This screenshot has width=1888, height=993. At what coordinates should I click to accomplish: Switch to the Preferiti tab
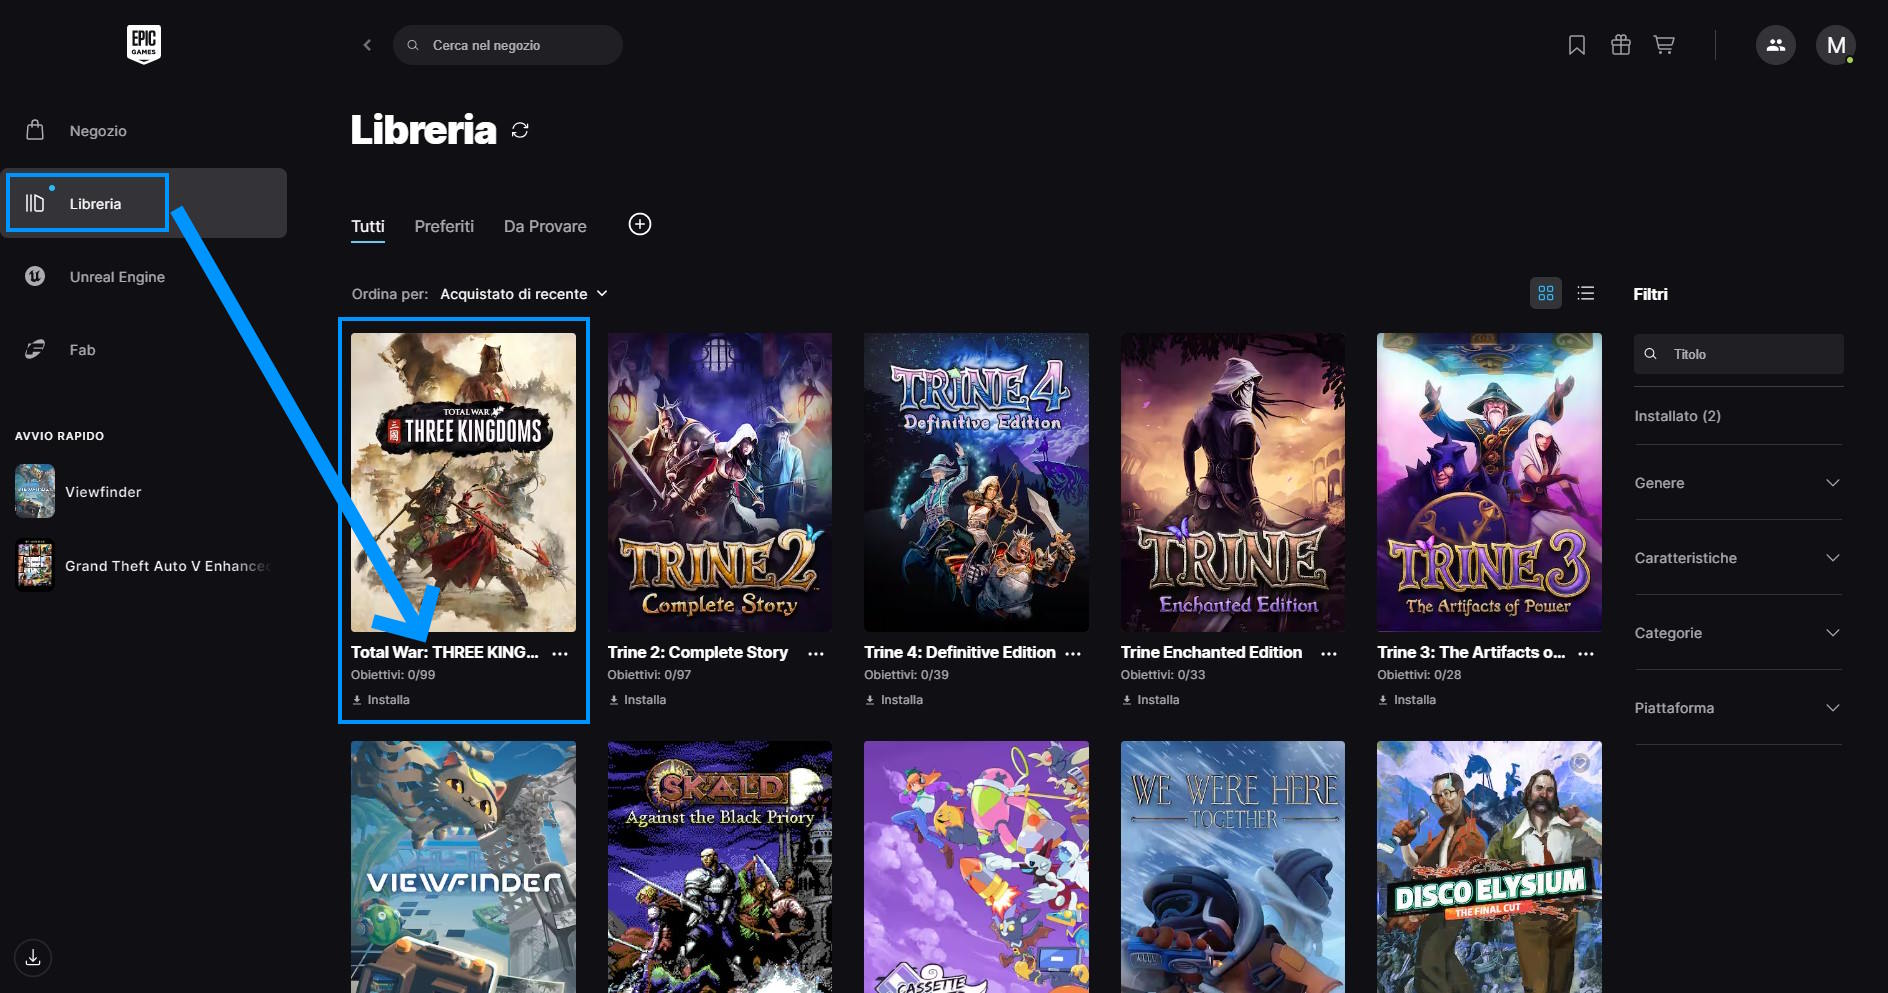[x=444, y=227]
